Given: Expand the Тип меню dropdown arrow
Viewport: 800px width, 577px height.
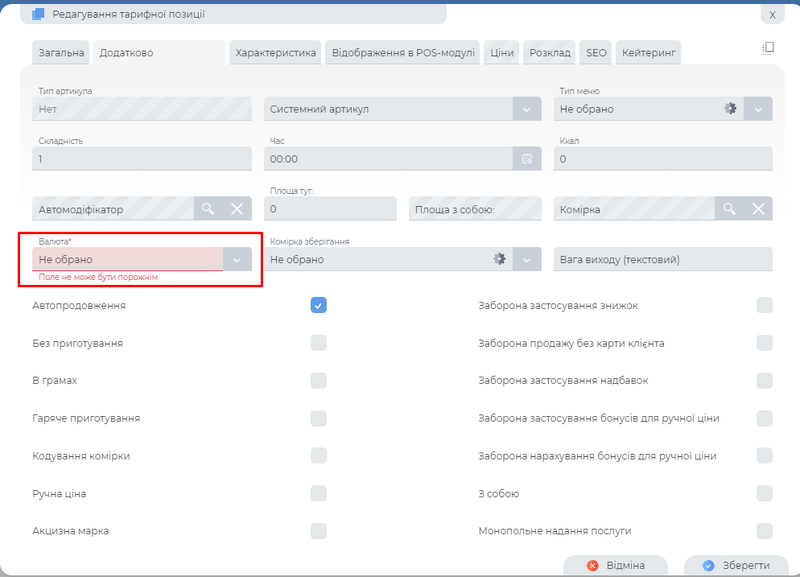Looking at the screenshot, I should (759, 108).
